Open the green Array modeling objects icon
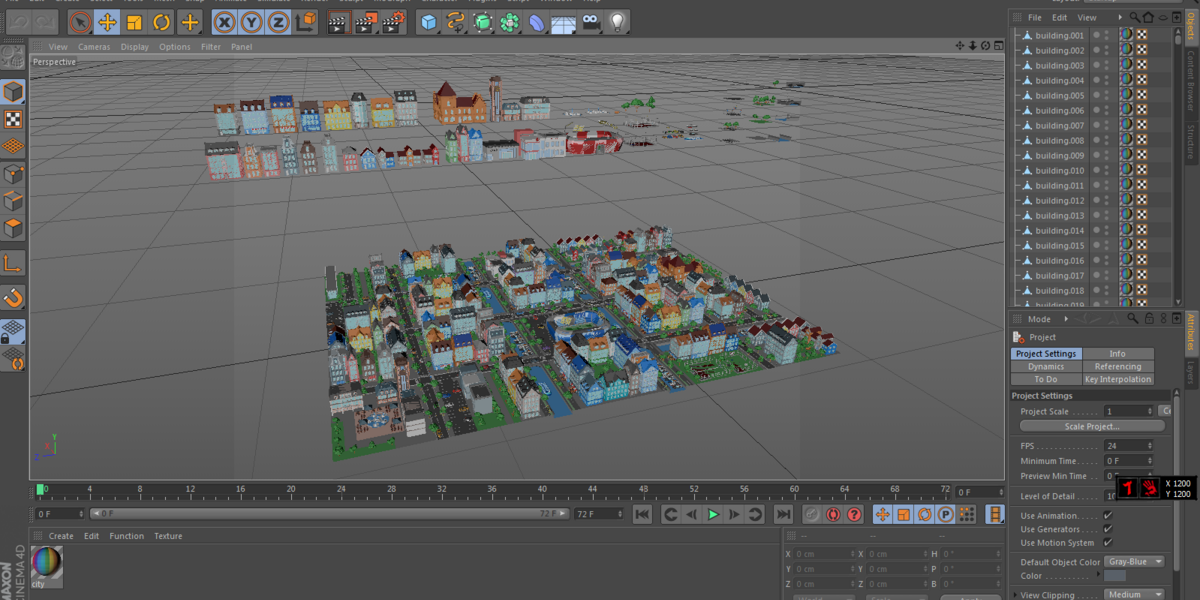The height and width of the screenshot is (600, 1200). (510, 21)
